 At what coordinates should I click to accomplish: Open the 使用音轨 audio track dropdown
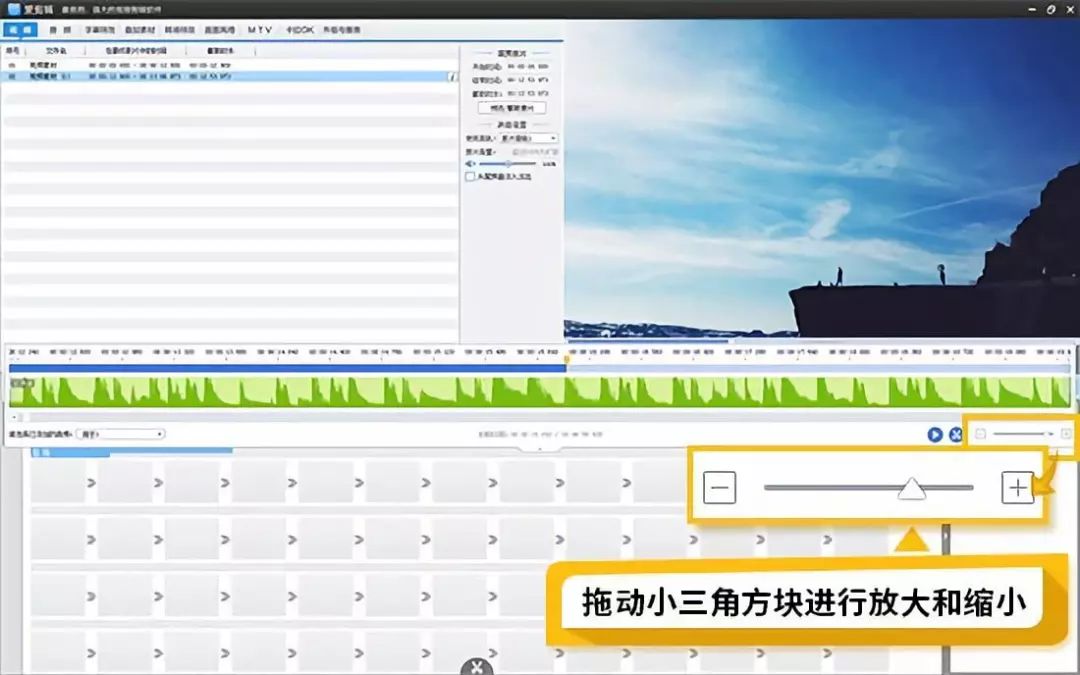[528, 138]
